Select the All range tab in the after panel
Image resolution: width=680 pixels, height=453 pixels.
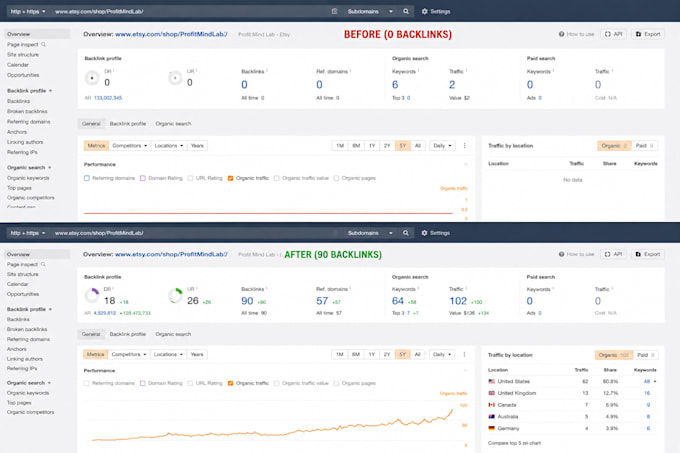coord(418,354)
